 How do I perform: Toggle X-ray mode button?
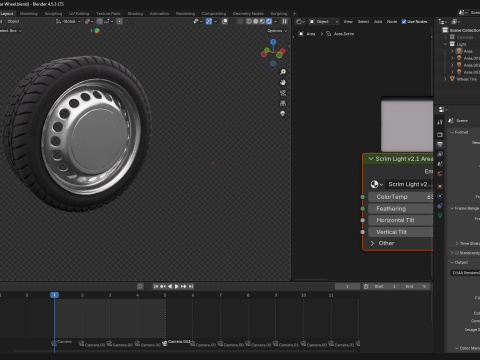tap(240, 21)
